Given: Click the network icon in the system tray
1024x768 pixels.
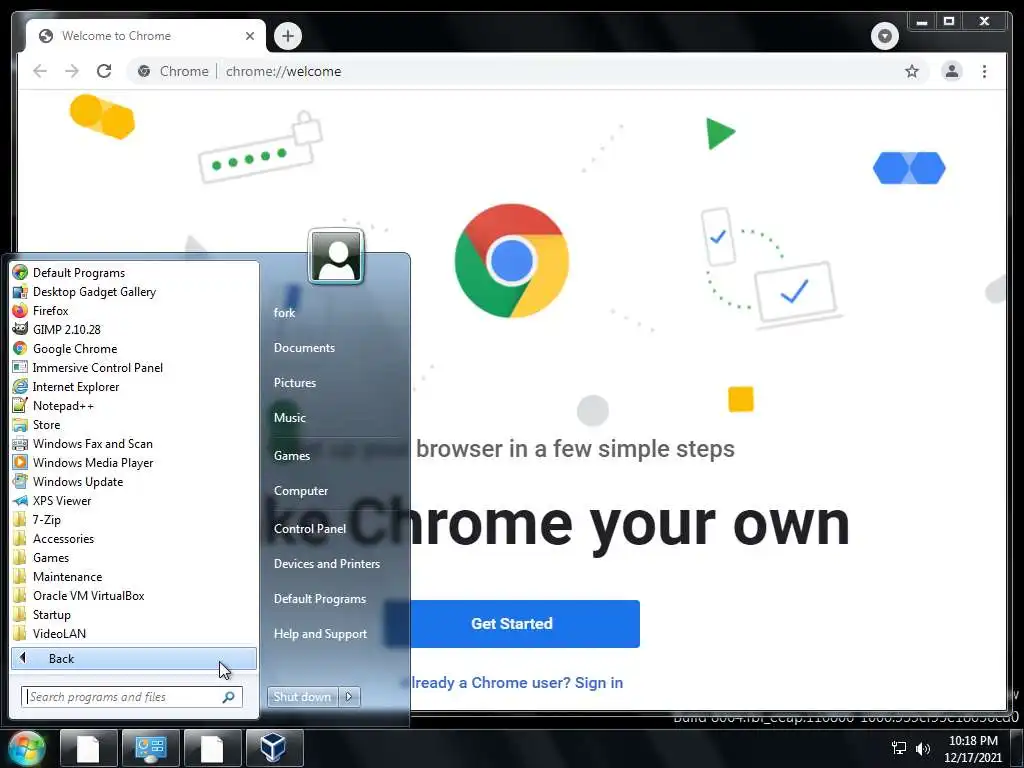Looking at the screenshot, I should pyautogui.click(x=899, y=748).
